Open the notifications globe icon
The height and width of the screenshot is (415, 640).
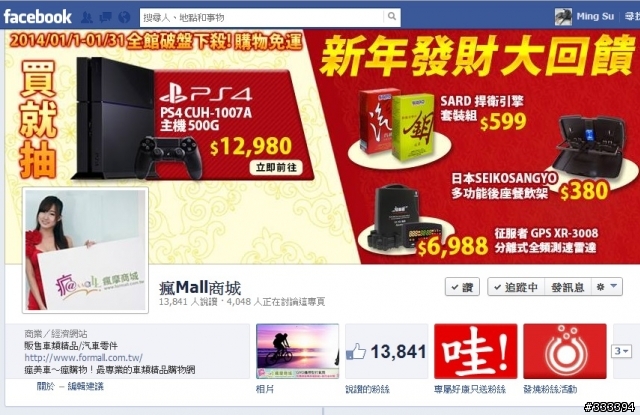tap(124, 17)
